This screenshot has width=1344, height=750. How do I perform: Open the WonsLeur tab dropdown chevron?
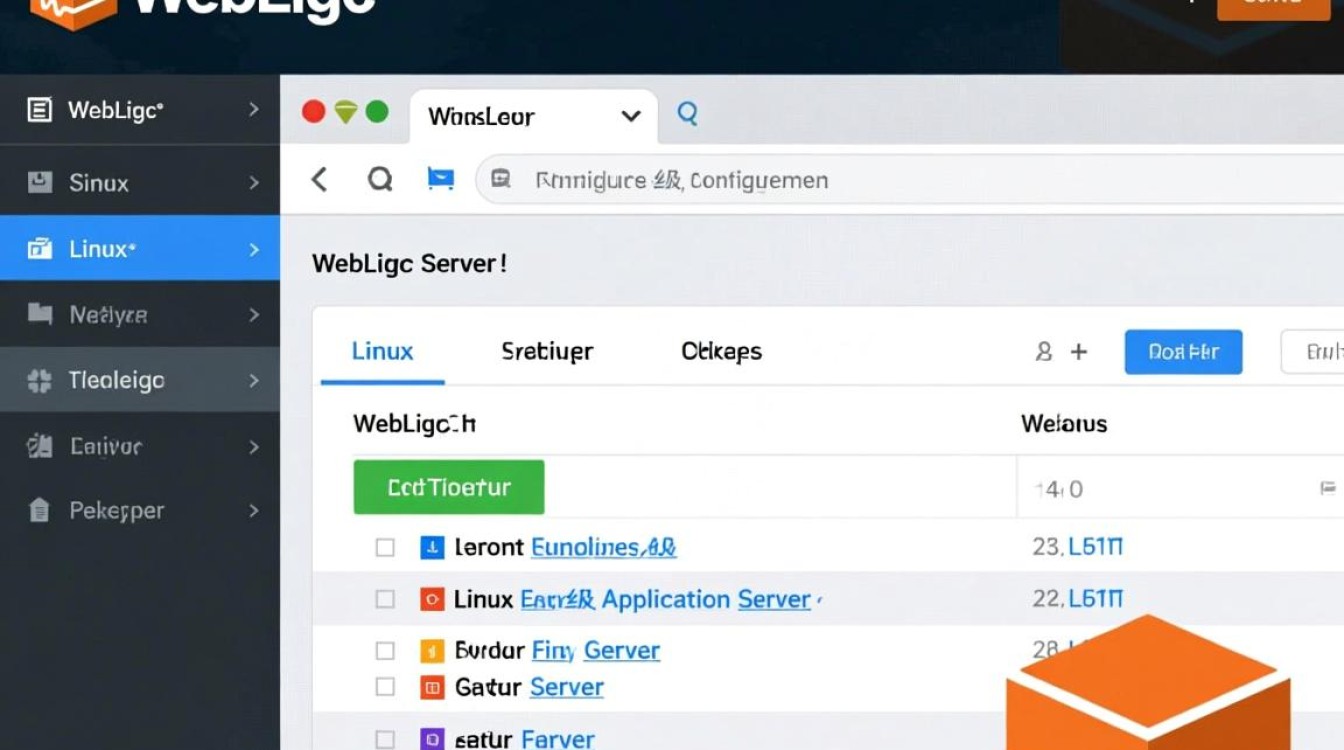click(x=630, y=117)
